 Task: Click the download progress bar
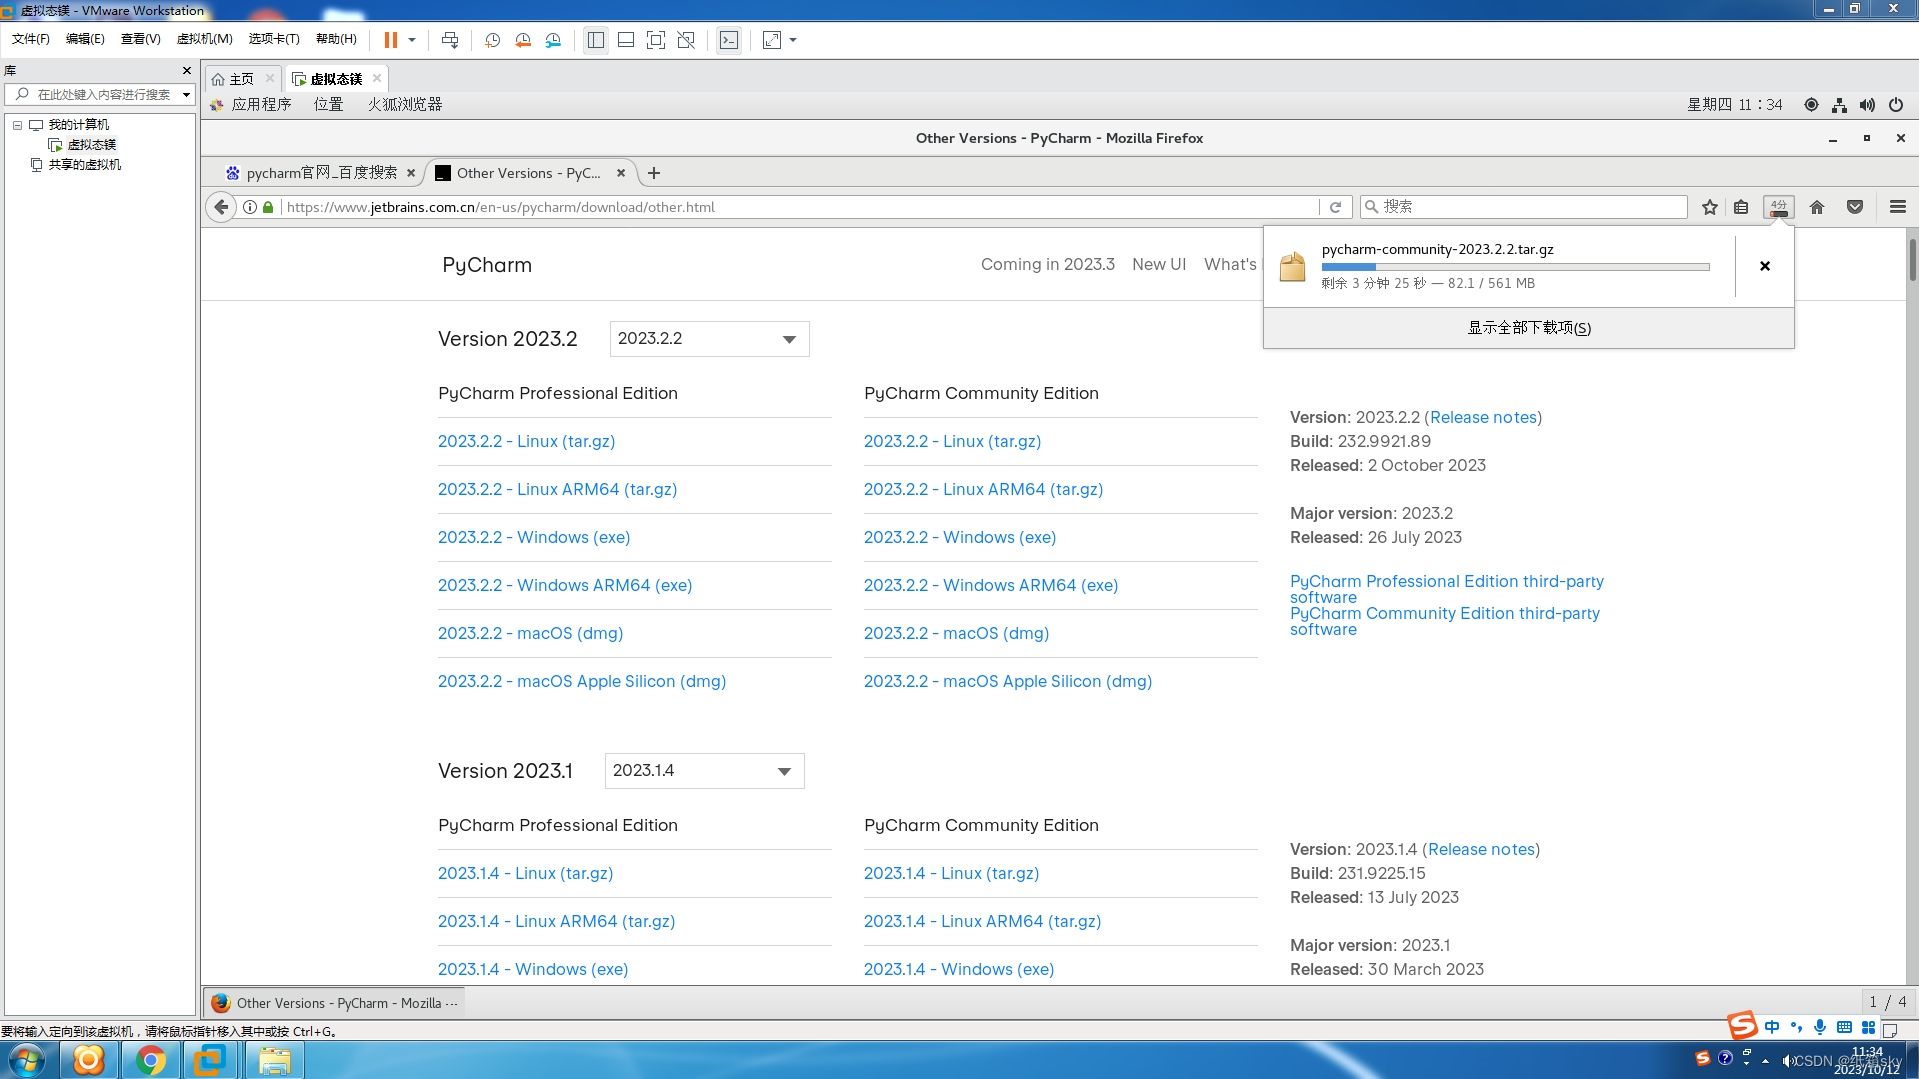1515,267
